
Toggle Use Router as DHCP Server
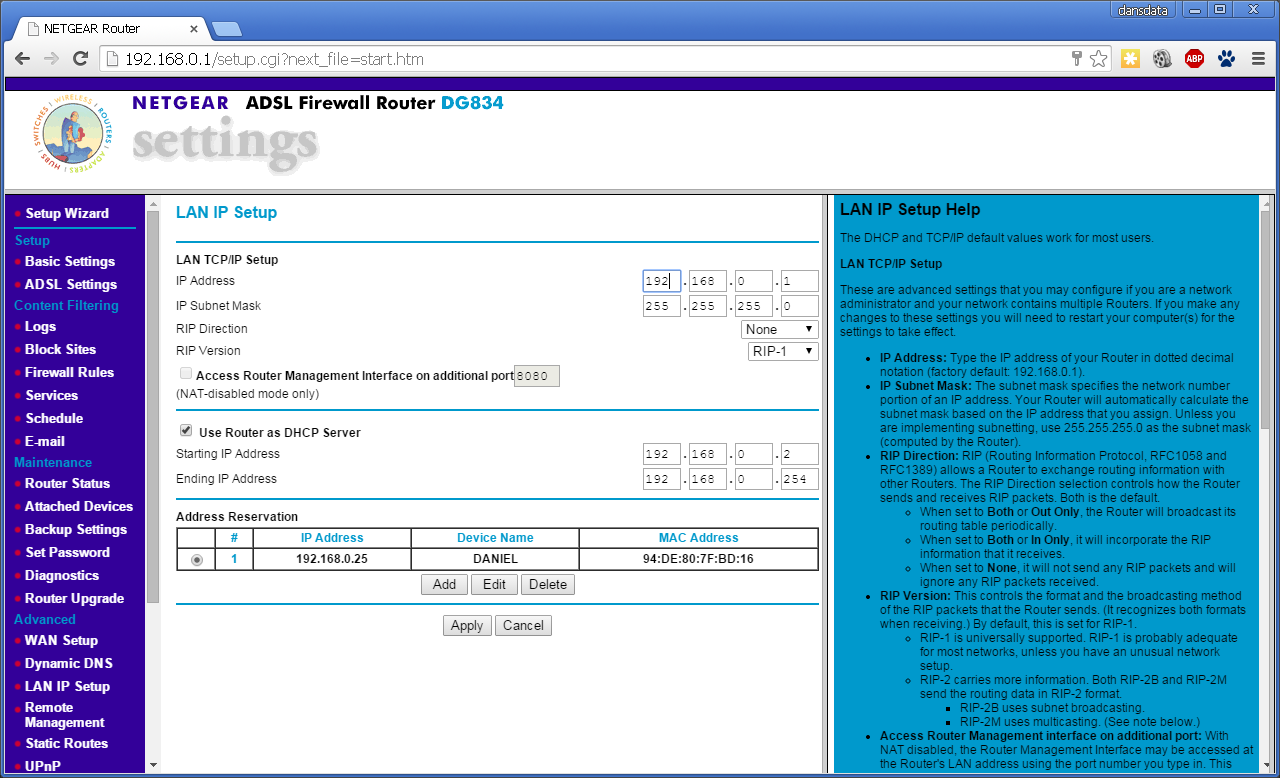186,431
